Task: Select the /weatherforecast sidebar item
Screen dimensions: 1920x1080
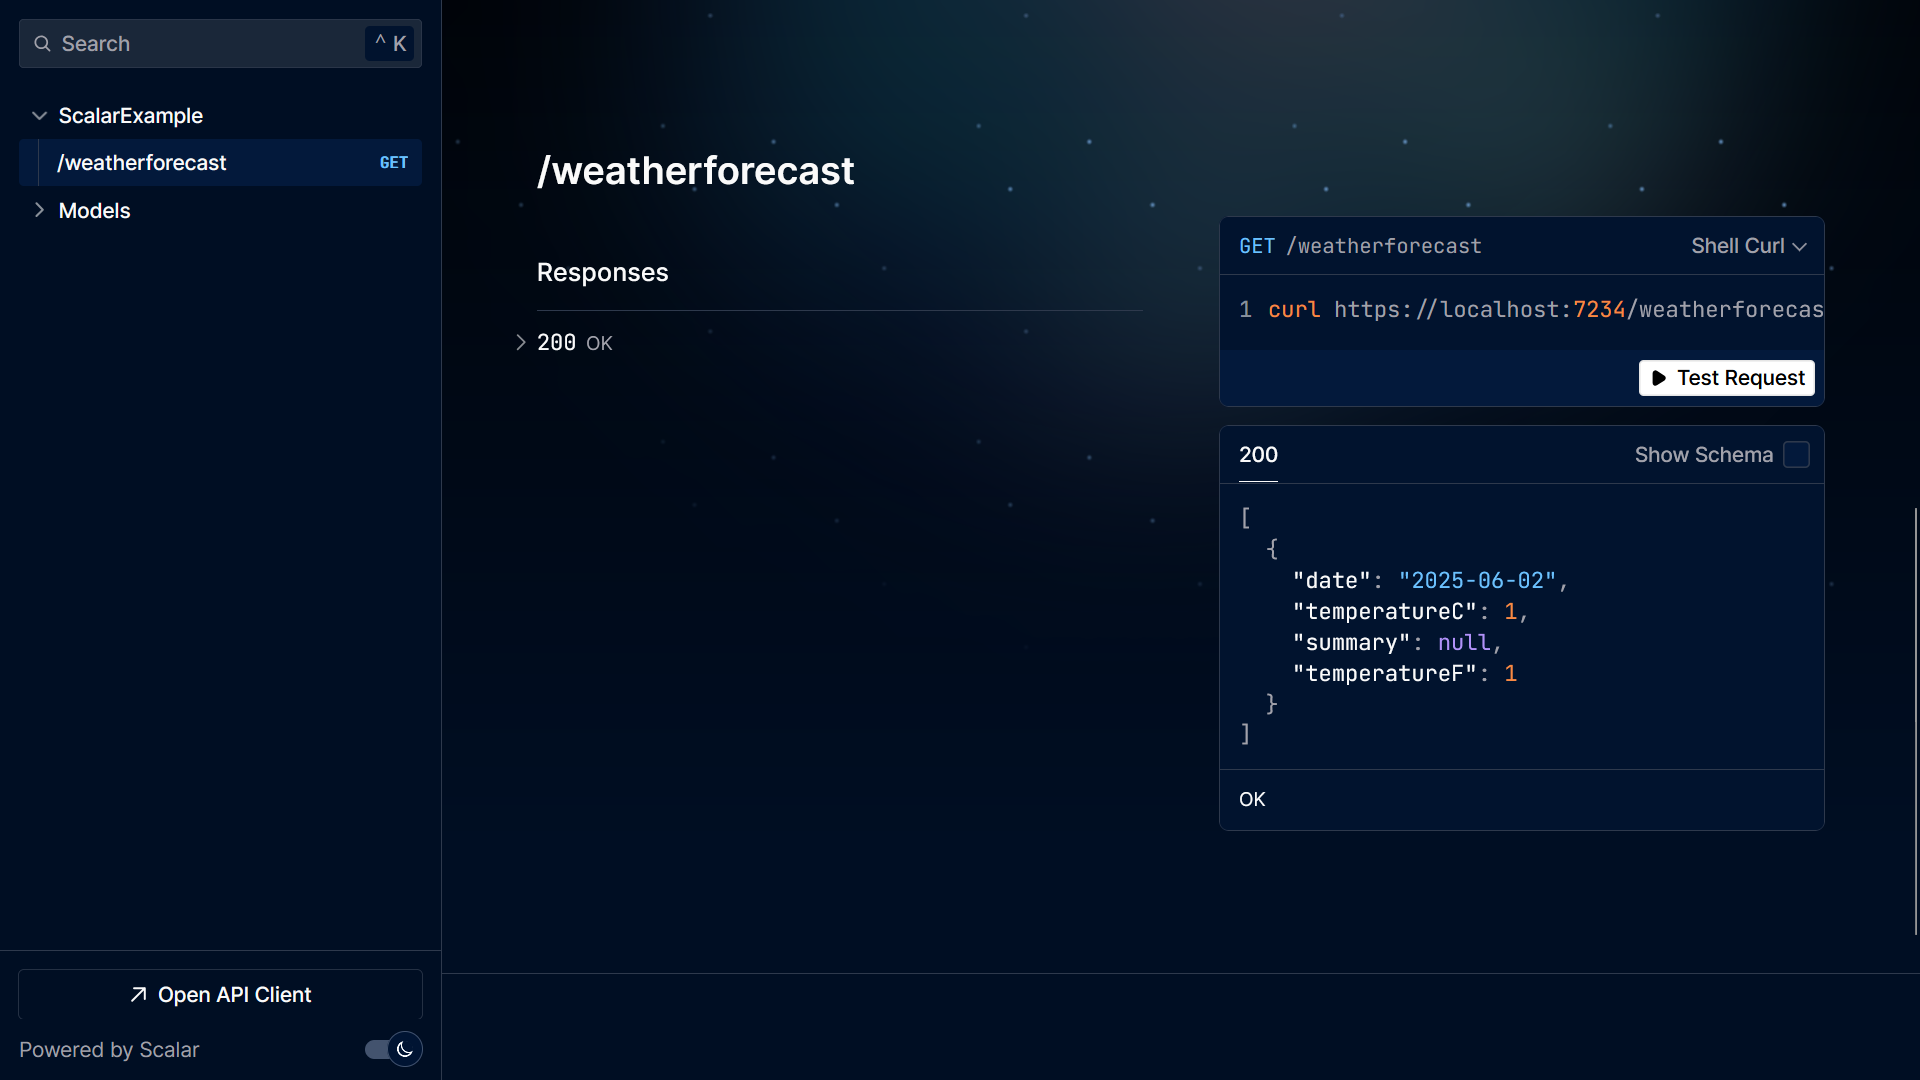Action: [x=142, y=163]
